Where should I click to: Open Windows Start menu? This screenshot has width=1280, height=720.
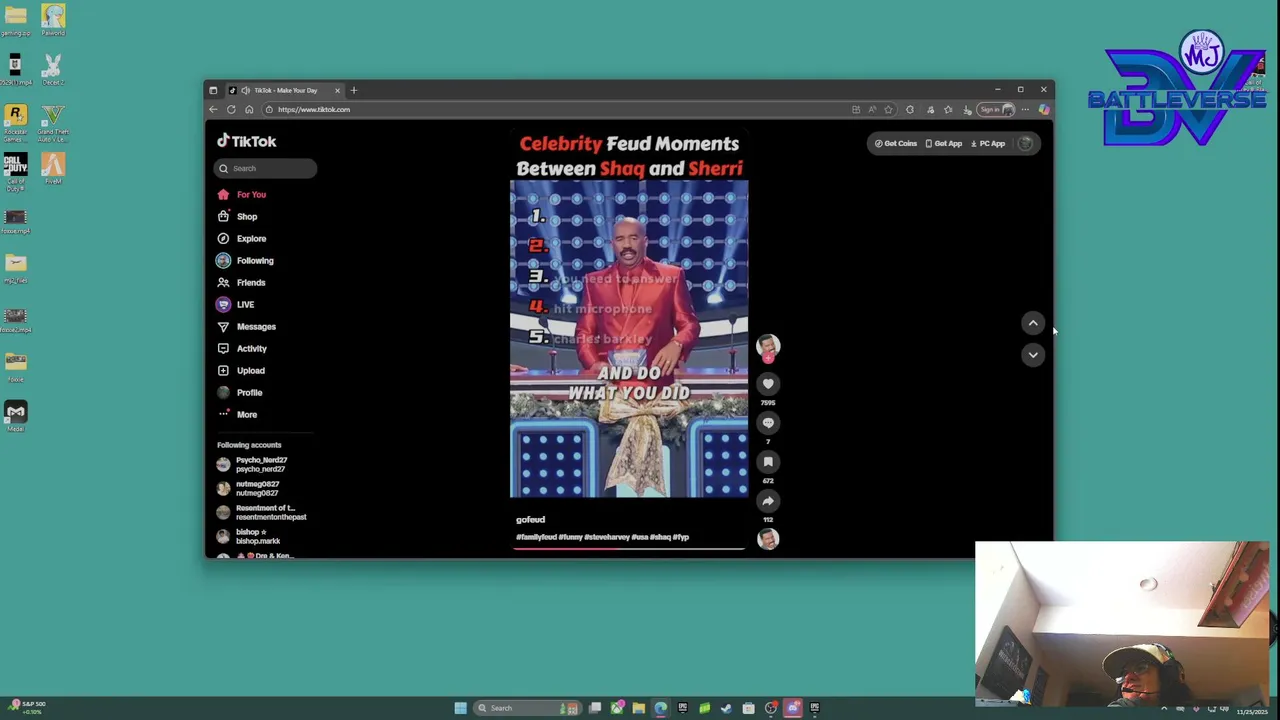point(460,708)
